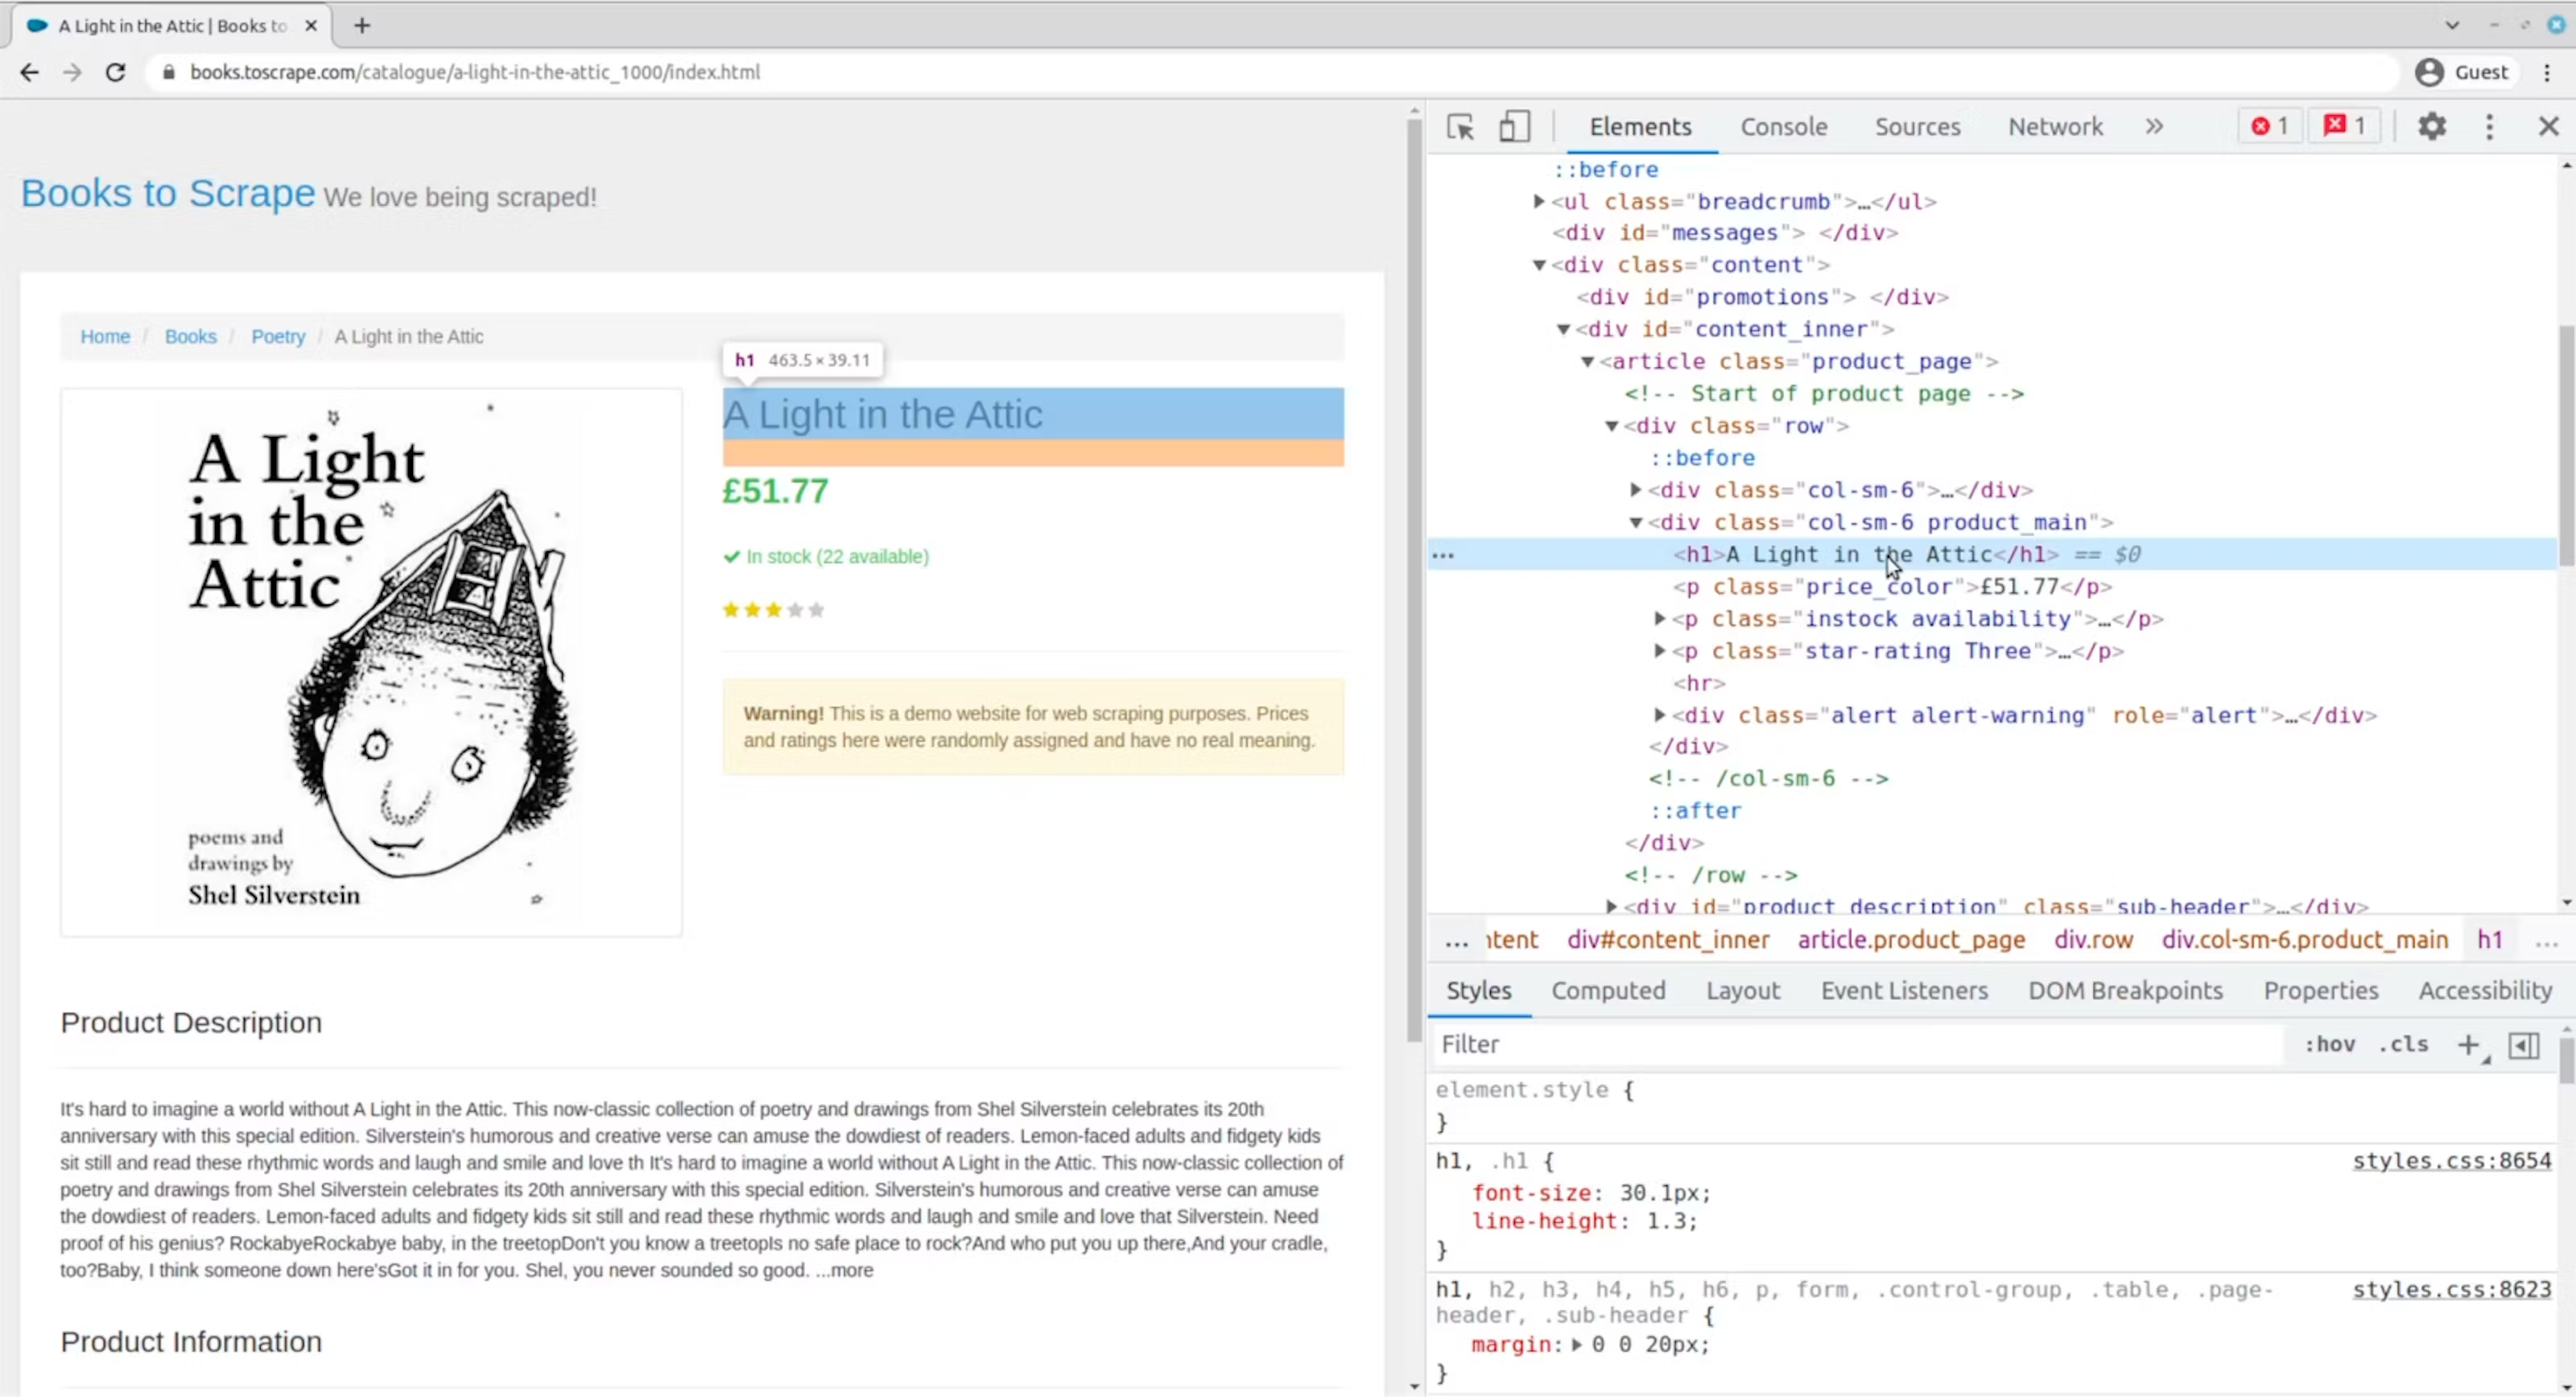Toggle computed styles sidebar pane icon
The height and width of the screenshot is (1397, 2576).
pos(2523,1045)
